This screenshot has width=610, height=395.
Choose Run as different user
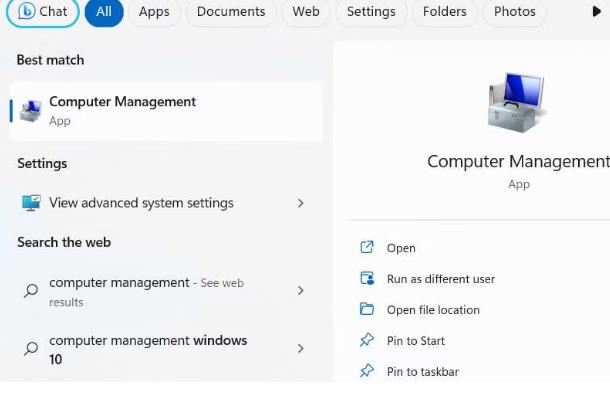pyautogui.click(x=441, y=279)
